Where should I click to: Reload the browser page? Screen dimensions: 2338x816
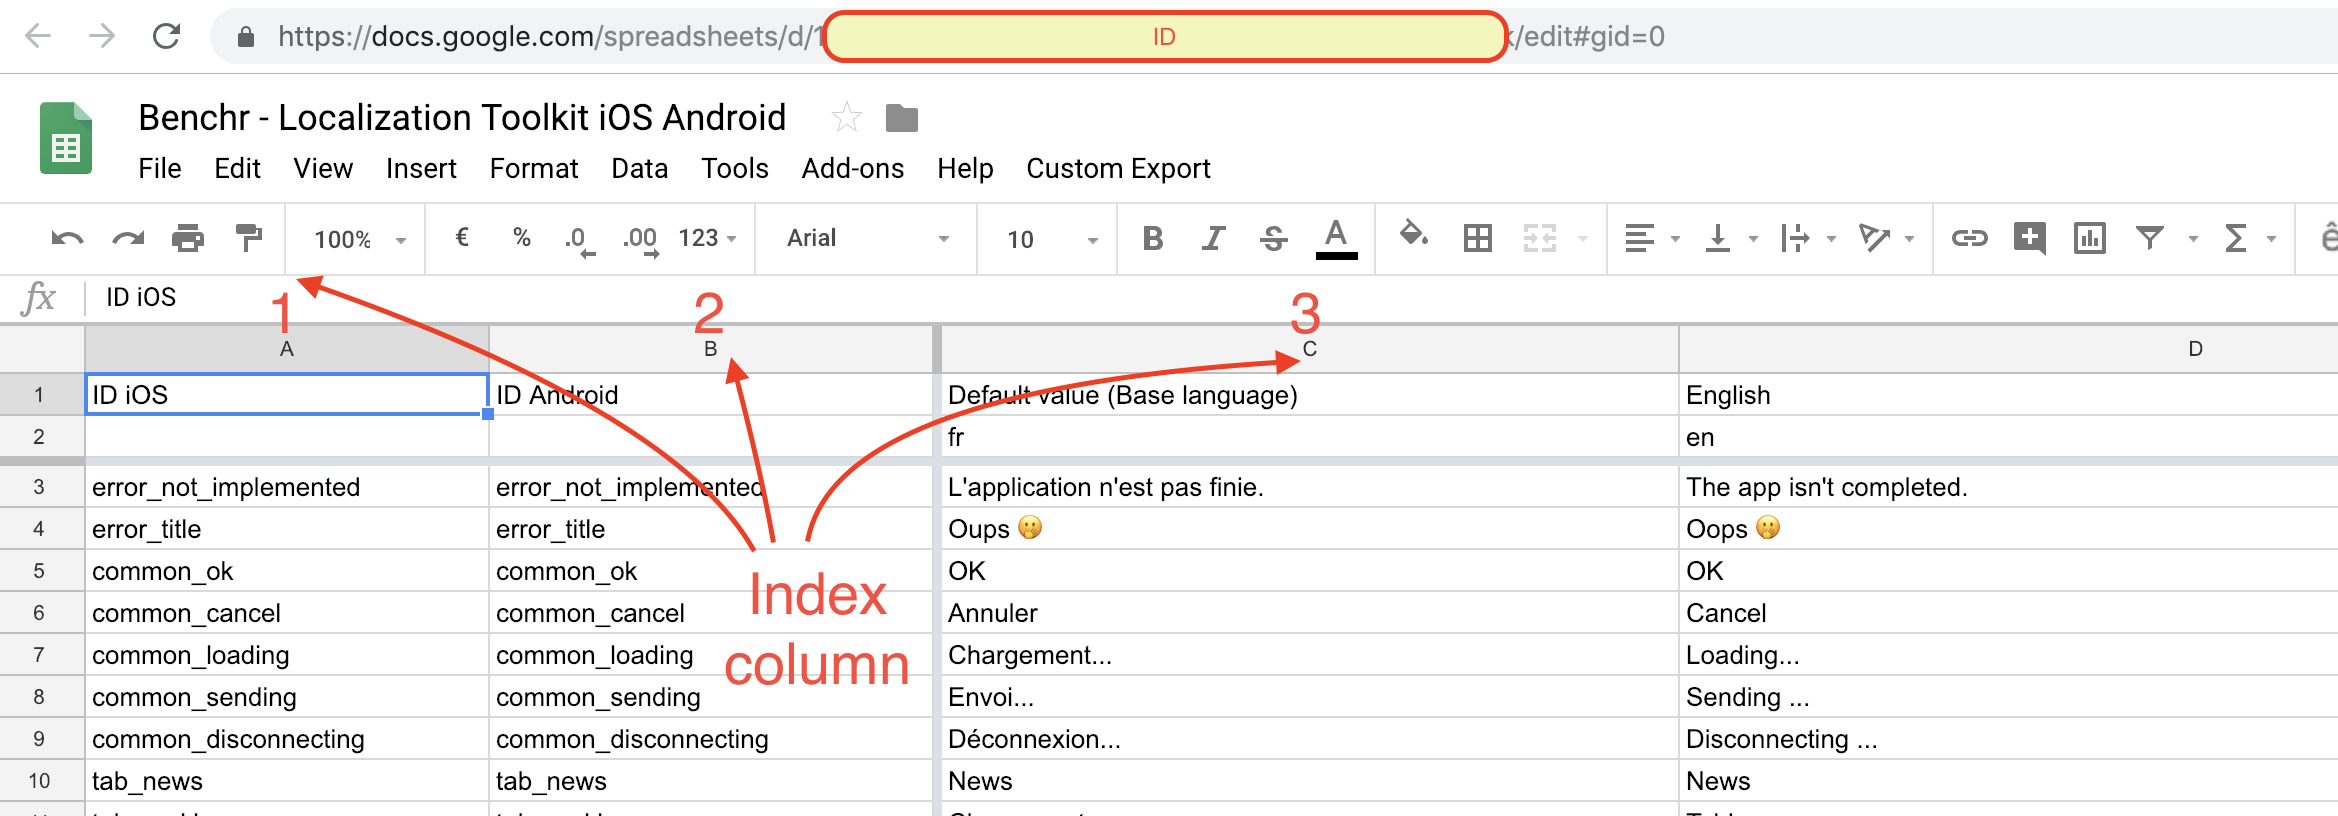click(166, 37)
